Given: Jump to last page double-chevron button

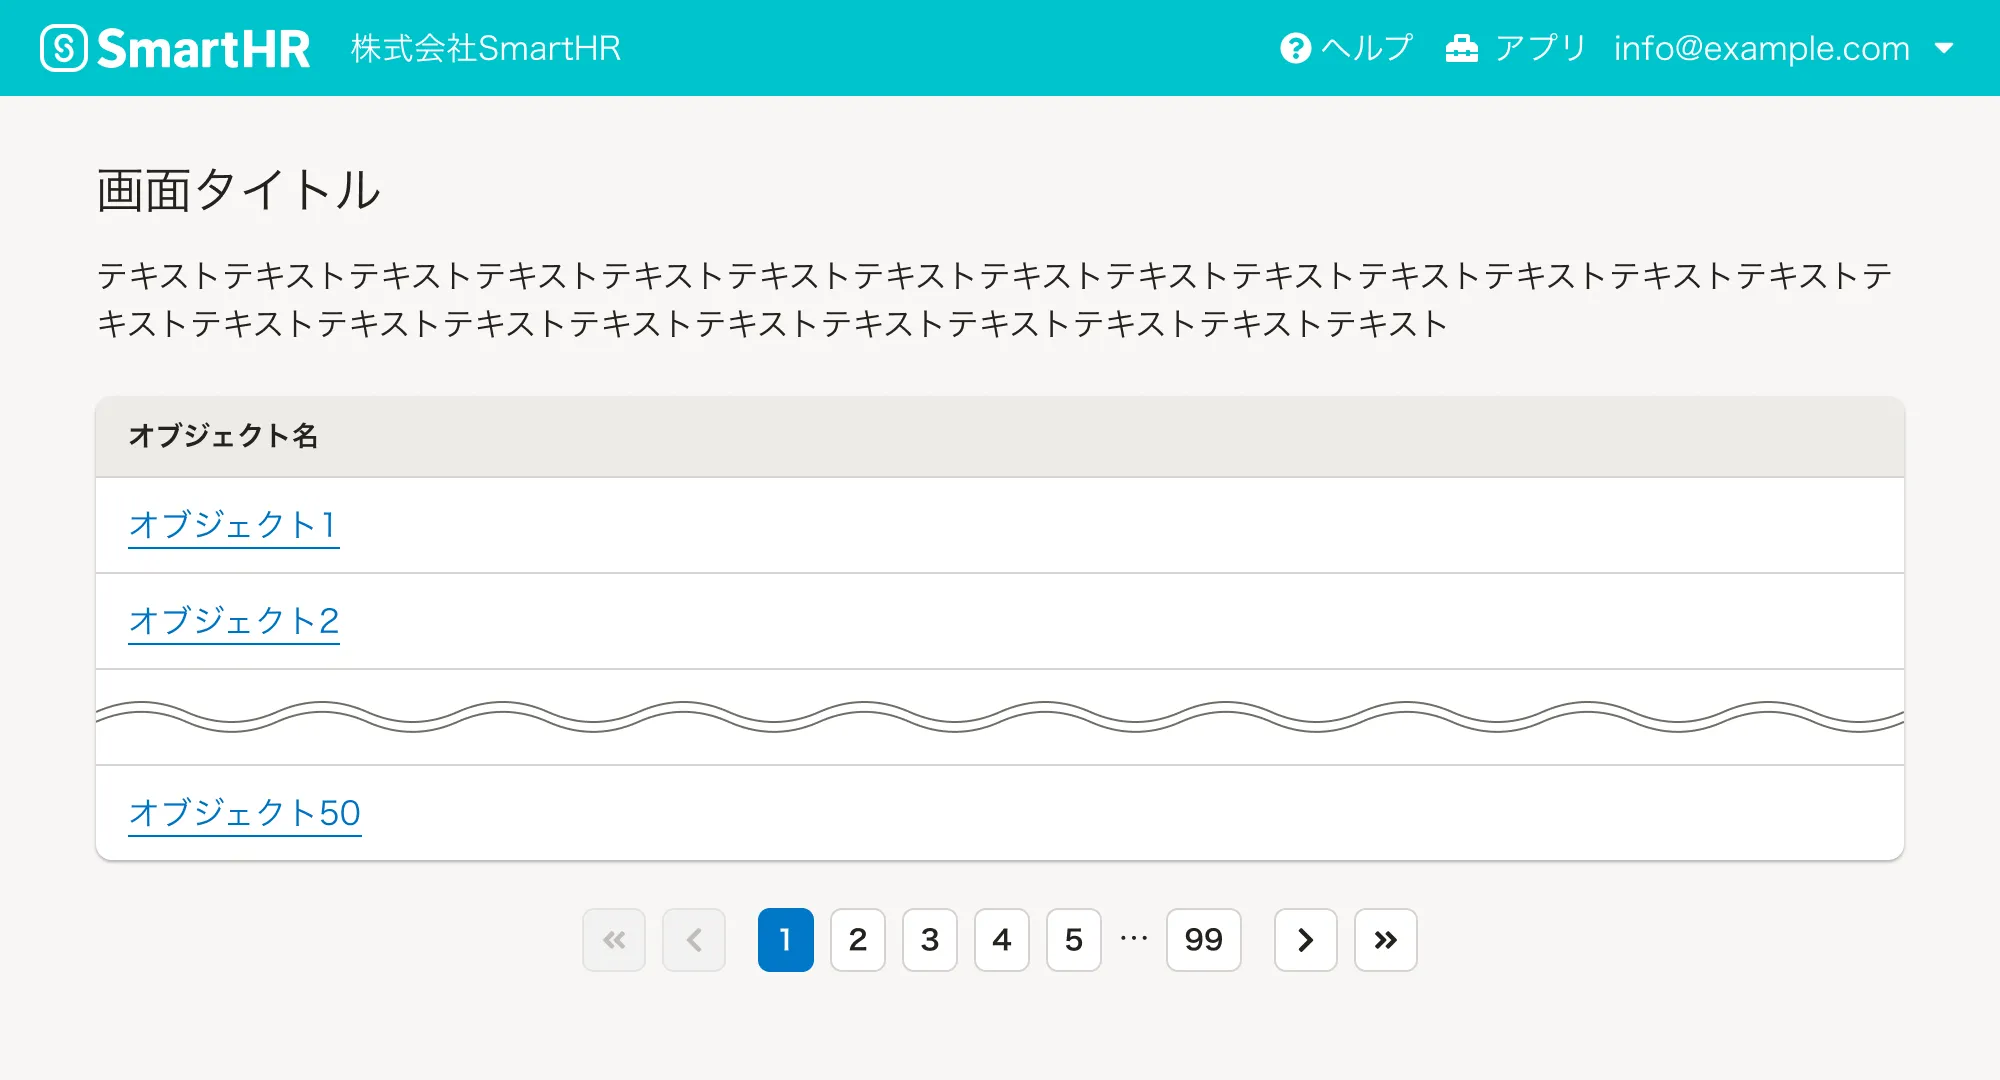Looking at the screenshot, I should tap(1385, 940).
